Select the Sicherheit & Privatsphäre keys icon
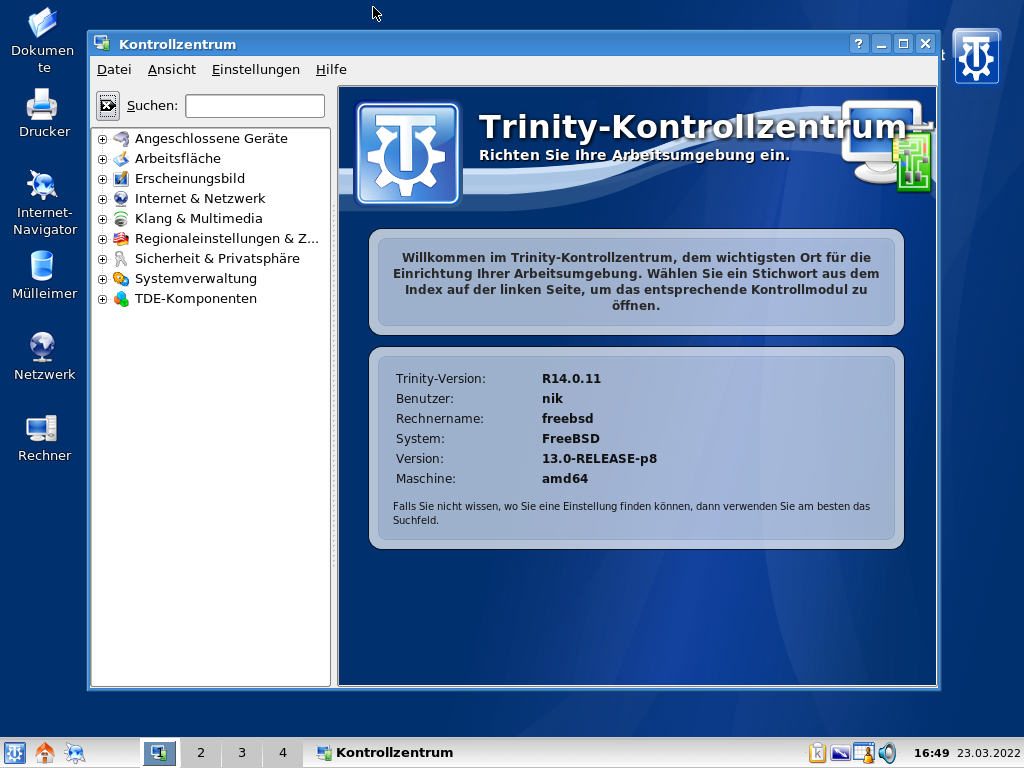The width and height of the screenshot is (1024, 768). pyautogui.click(x=121, y=259)
